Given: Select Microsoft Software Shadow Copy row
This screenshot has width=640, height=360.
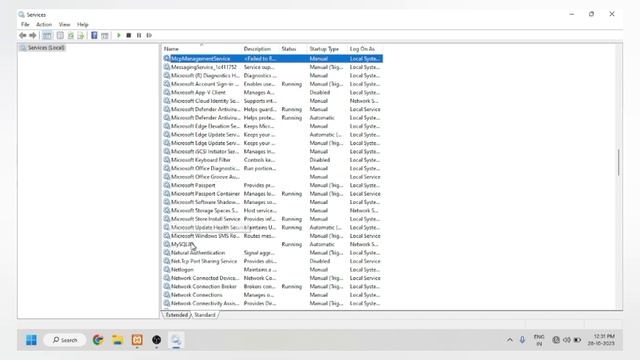Looking at the screenshot, I should pos(272,202).
